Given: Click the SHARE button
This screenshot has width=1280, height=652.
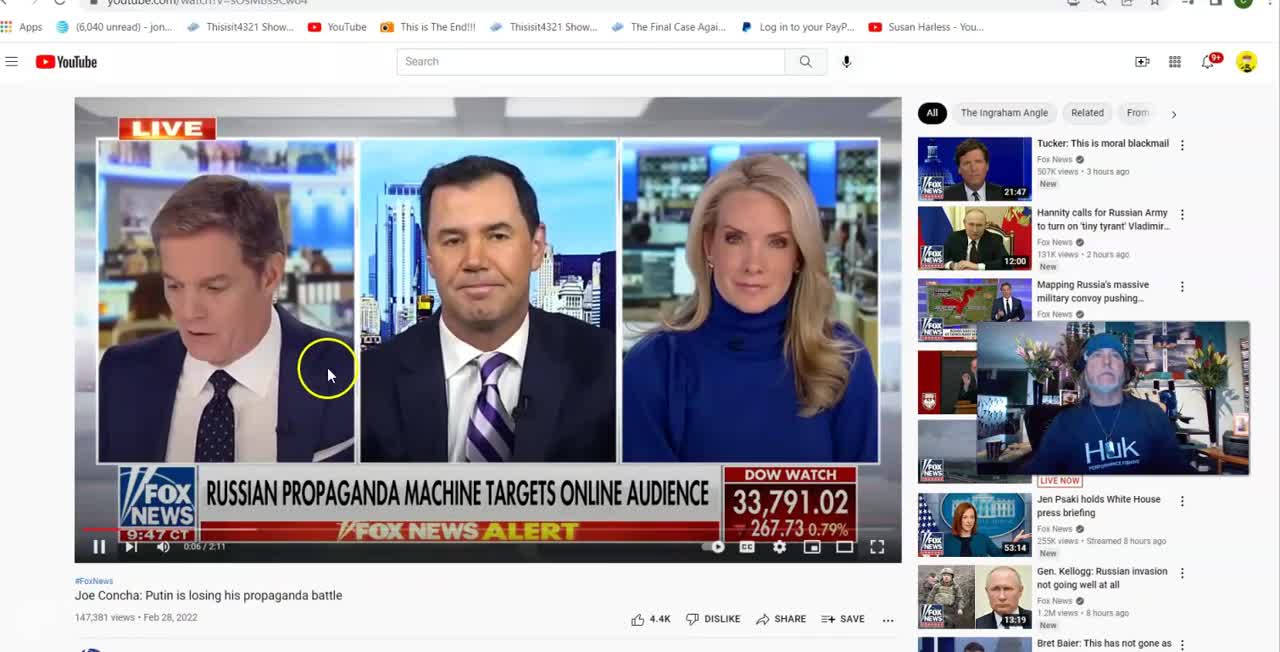Looking at the screenshot, I should pyautogui.click(x=781, y=619).
